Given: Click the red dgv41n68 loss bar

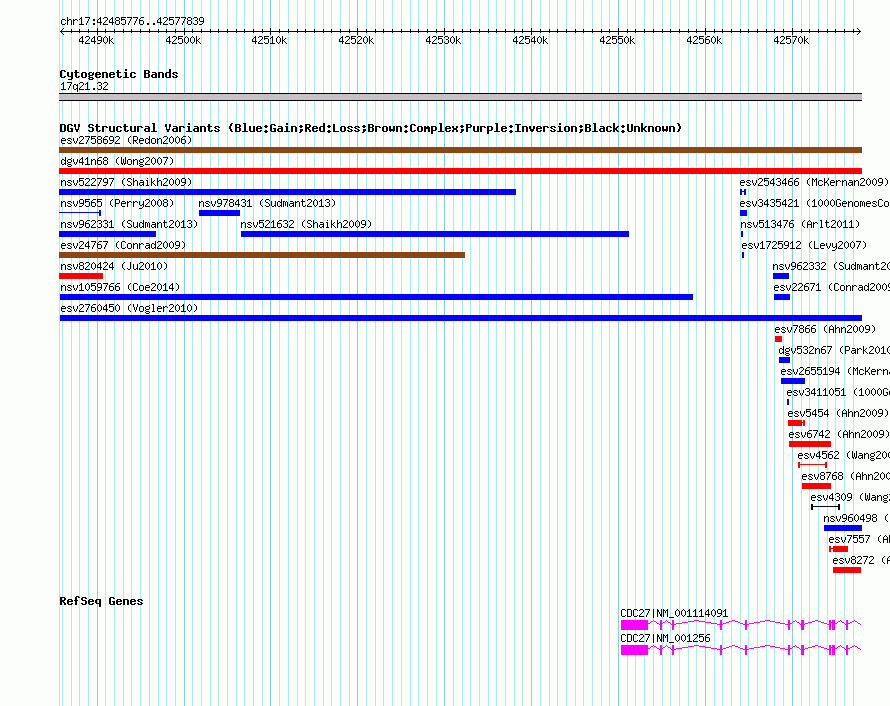Looking at the screenshot, I should click(x=460, y=171).
